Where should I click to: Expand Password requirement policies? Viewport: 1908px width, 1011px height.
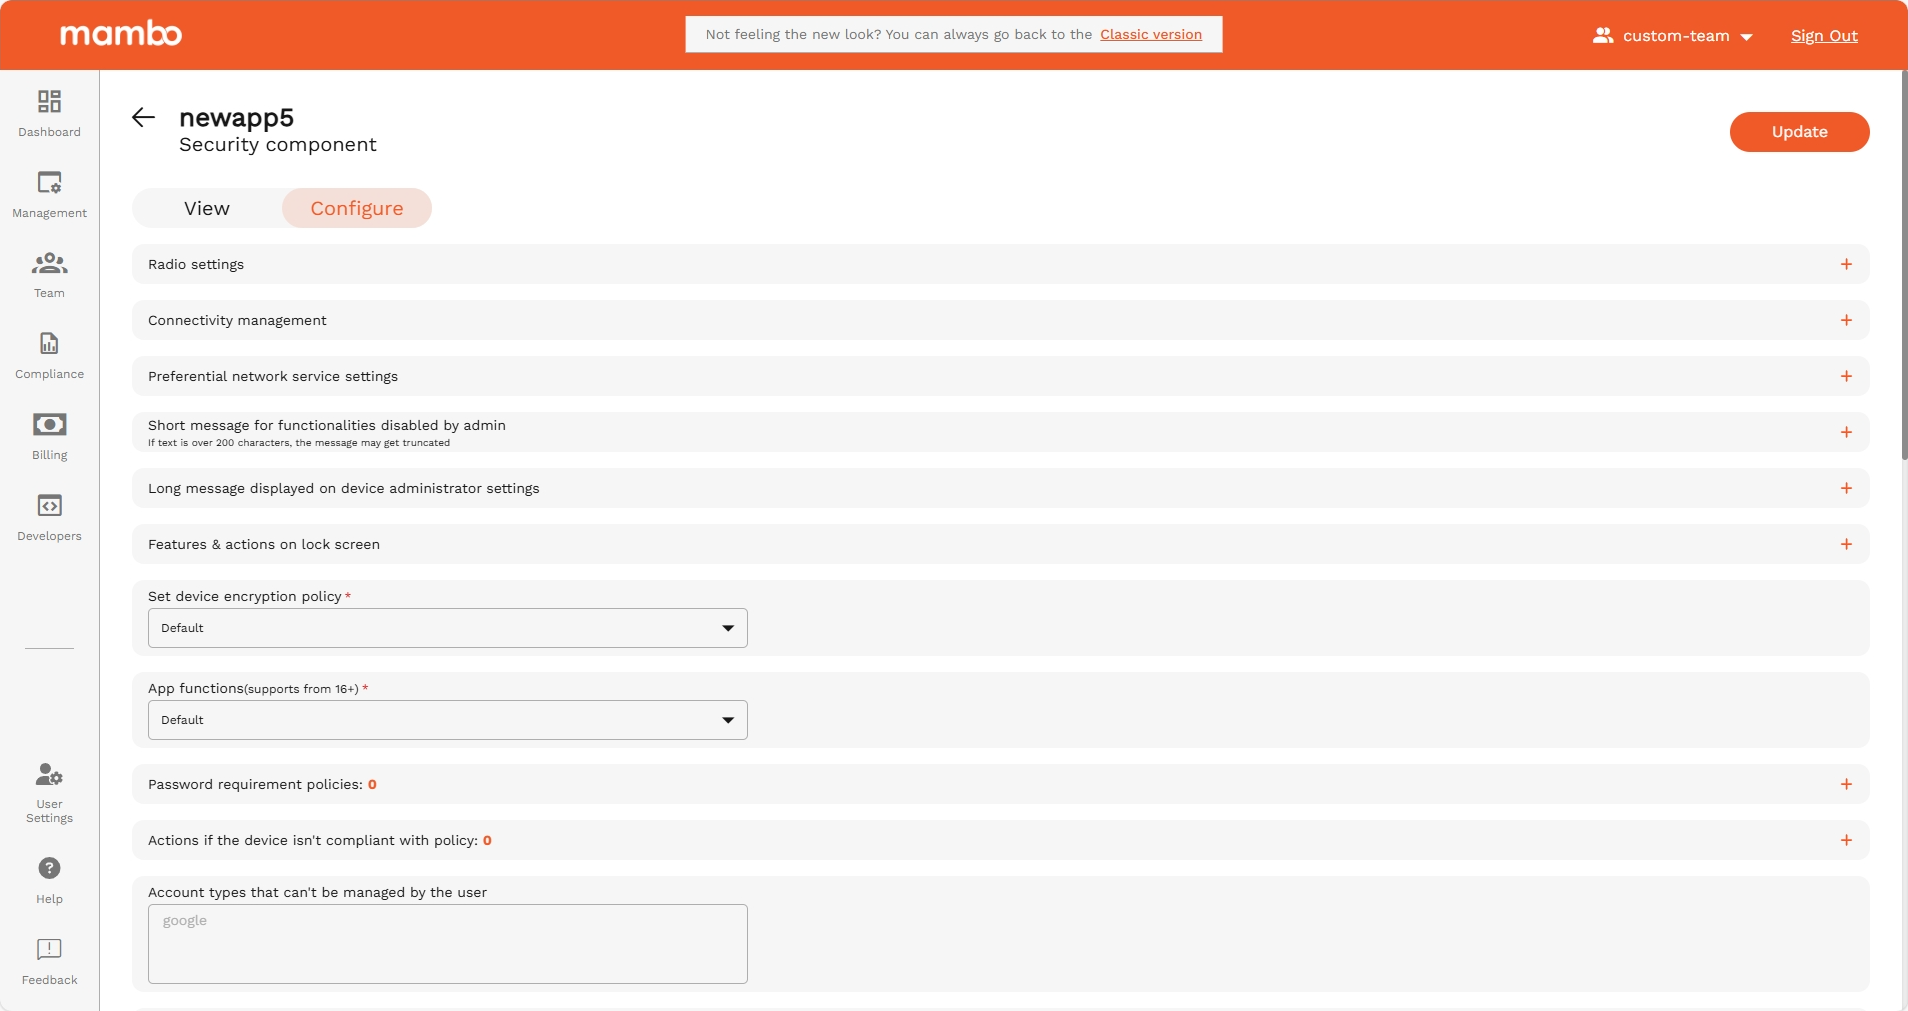coord(1846,784)
